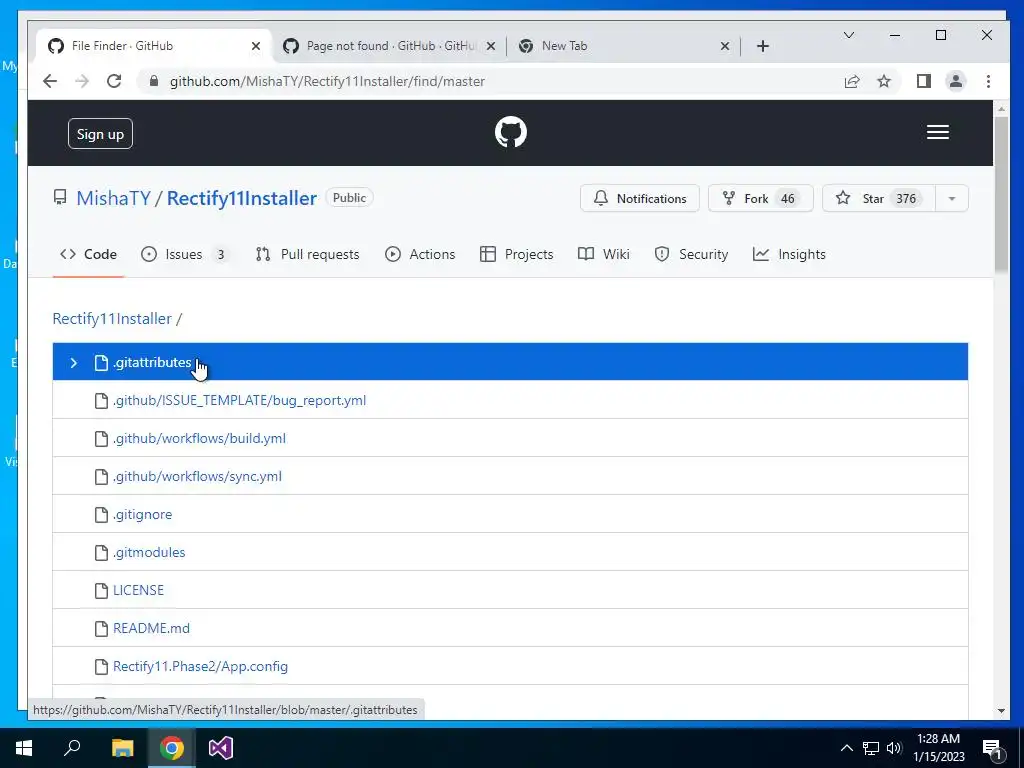Viewport: 1024px width, 768px height.
Task: Click file icon next to .gitignore
Action: pyautogui.click(x=101, y=515)
